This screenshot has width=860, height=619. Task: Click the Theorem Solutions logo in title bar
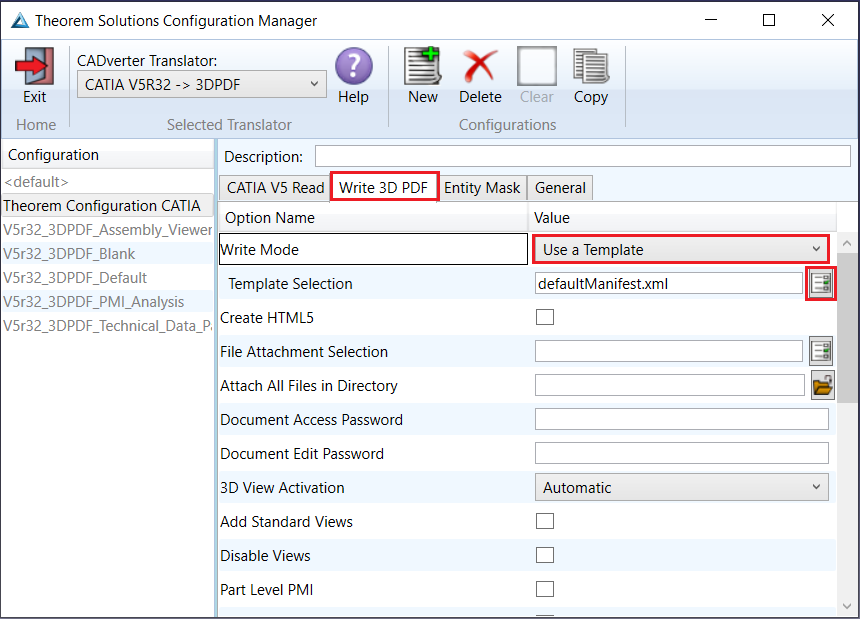[x=20, y=21]
